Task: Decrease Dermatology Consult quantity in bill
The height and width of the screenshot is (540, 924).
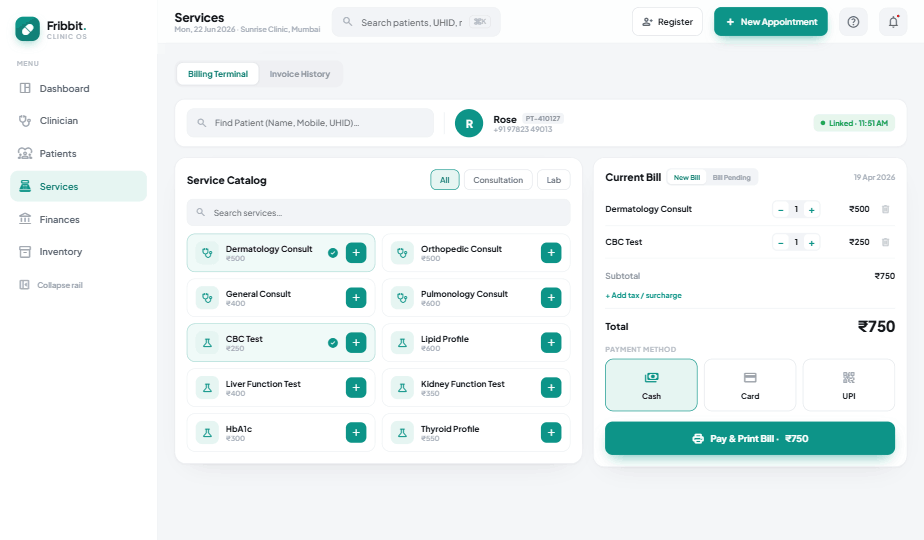Action: coord(781,209)
